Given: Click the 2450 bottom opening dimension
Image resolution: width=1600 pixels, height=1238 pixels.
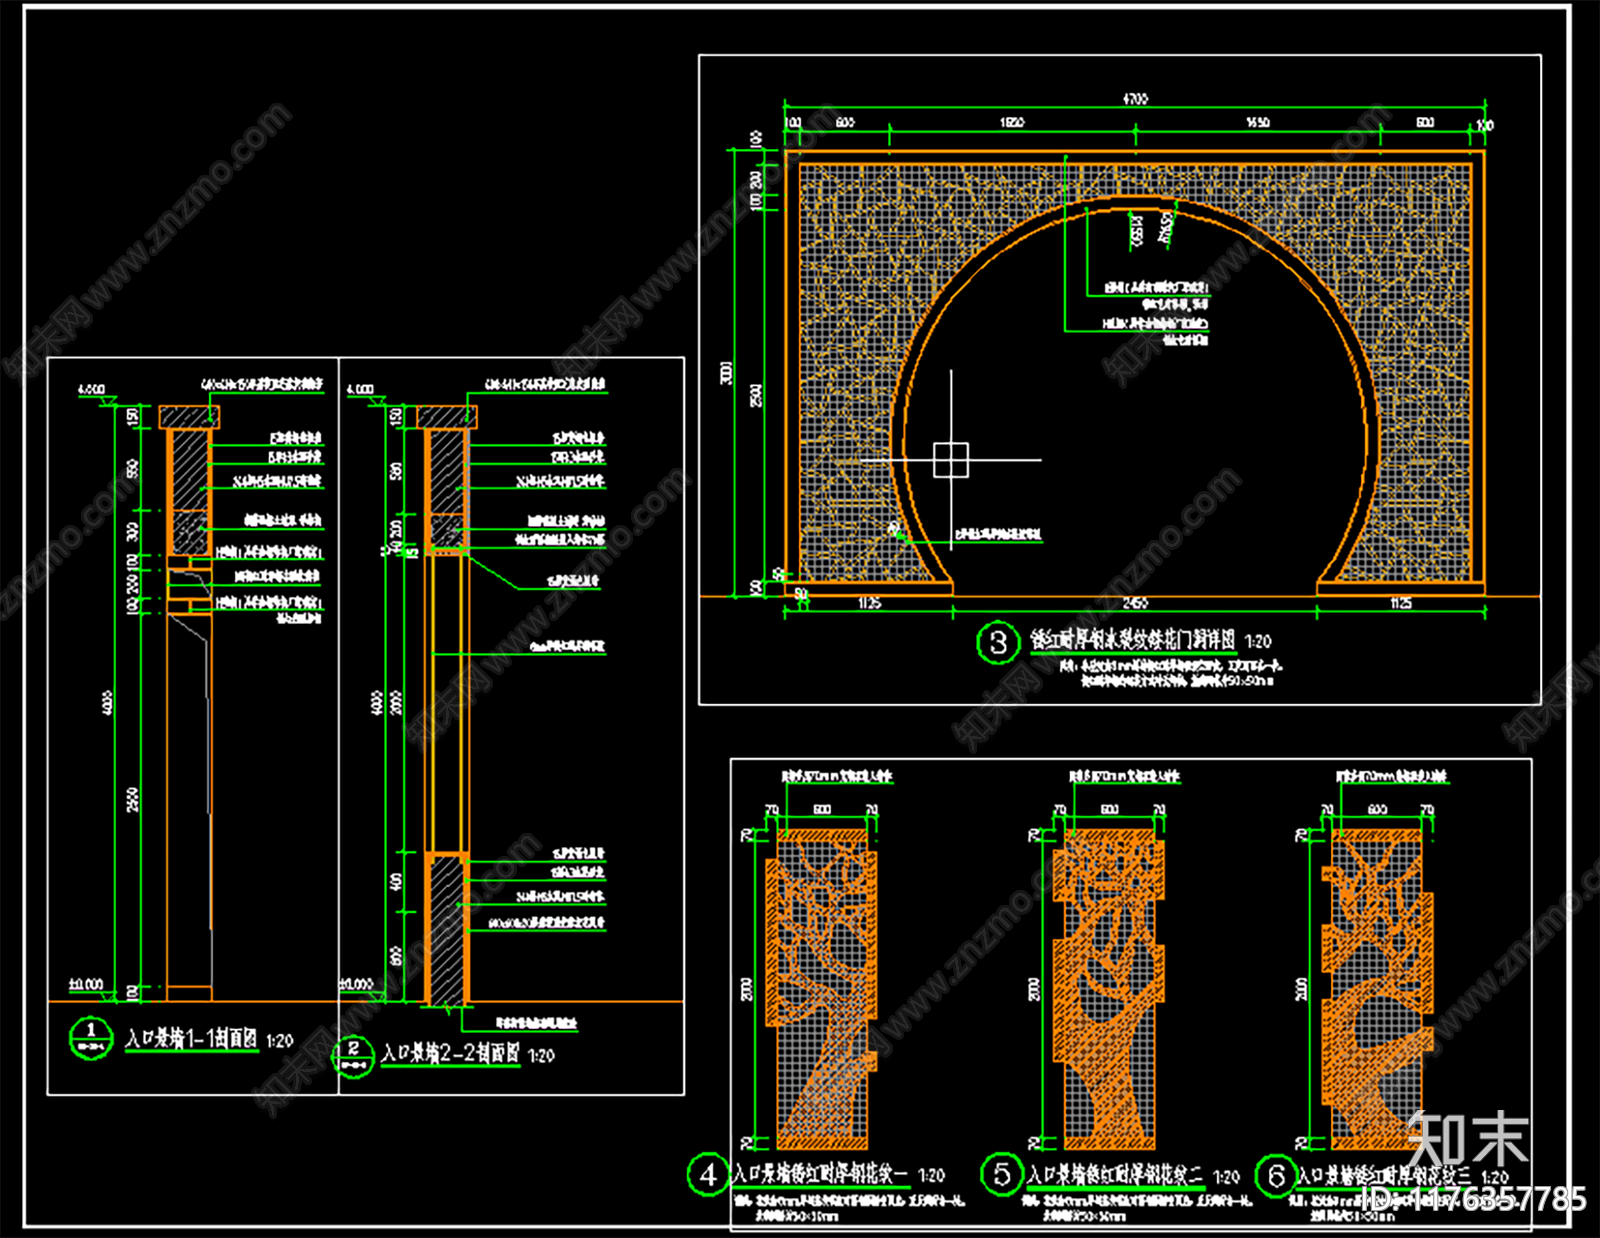Looking at the screenshot, I should [x=1135, y=603].
